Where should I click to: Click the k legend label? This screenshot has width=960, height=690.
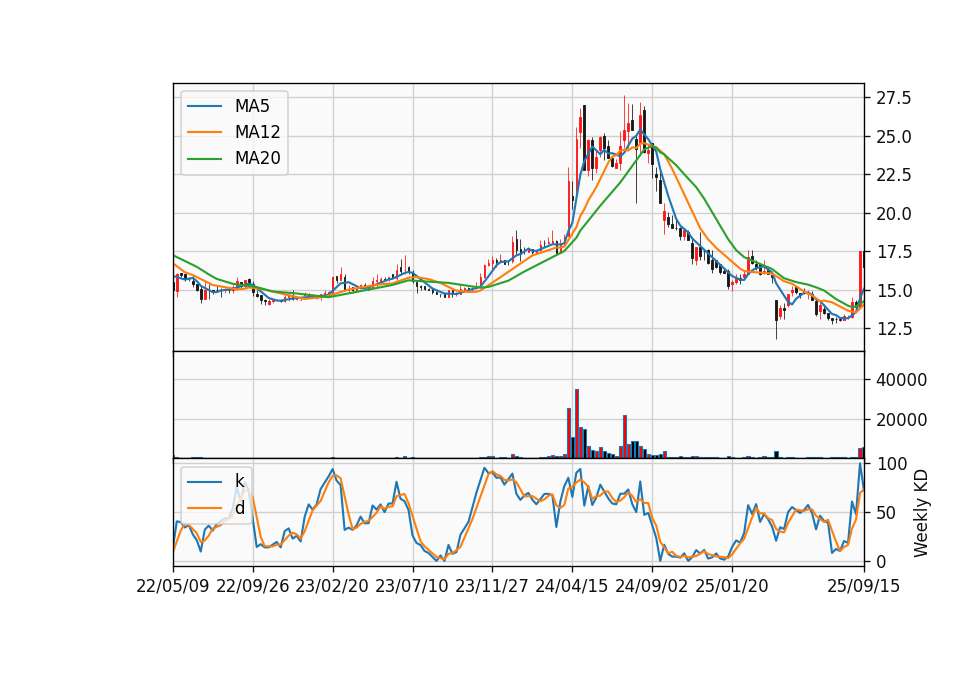point(240,481)
